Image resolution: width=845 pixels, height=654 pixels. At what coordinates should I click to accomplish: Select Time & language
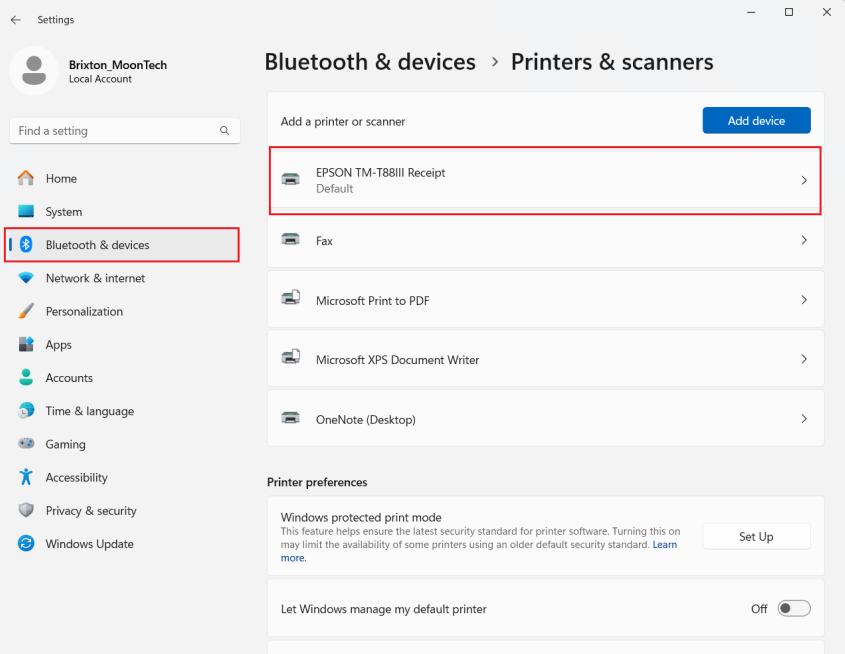point(122,411)
